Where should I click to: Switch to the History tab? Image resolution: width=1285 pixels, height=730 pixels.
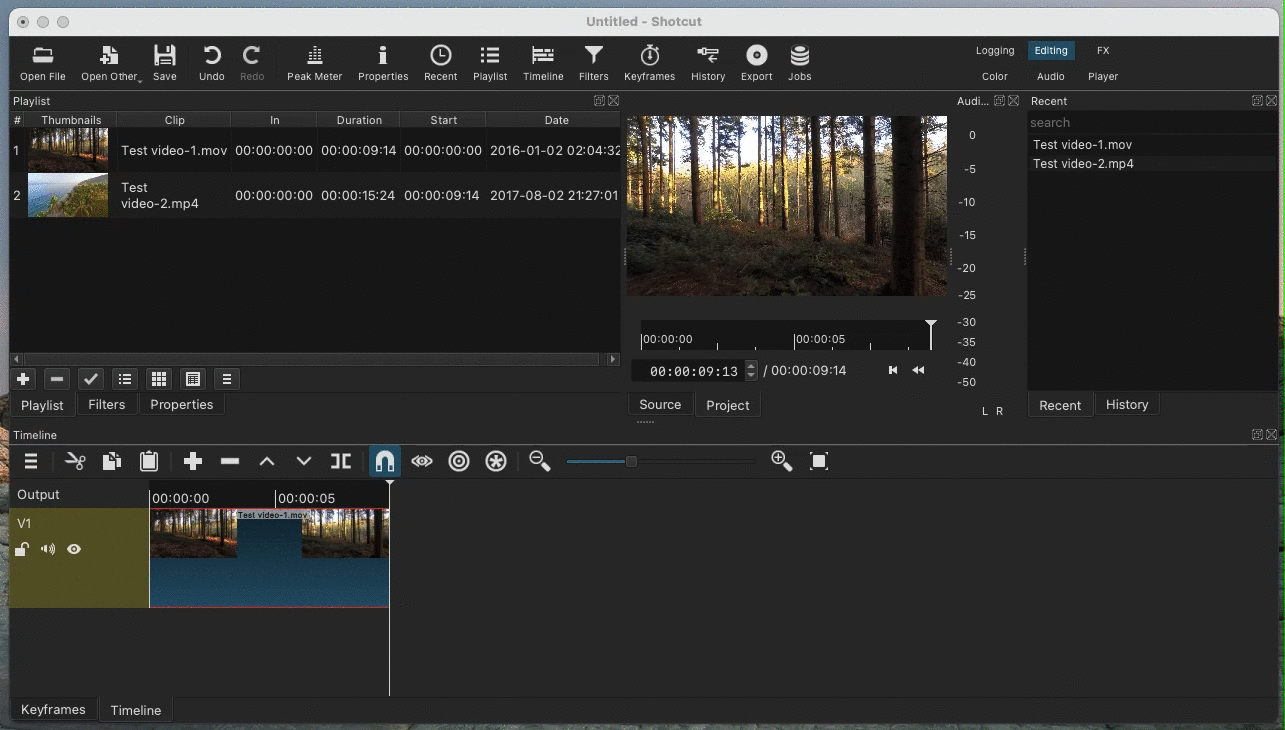click(1126, 405)
